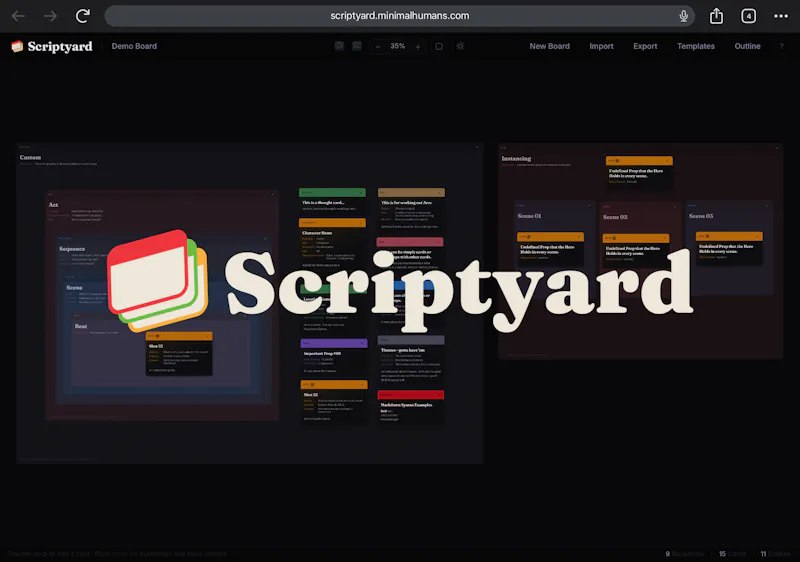Toggle light theme with the sun icon
The image size is (800, 562).
pos(460,46)
